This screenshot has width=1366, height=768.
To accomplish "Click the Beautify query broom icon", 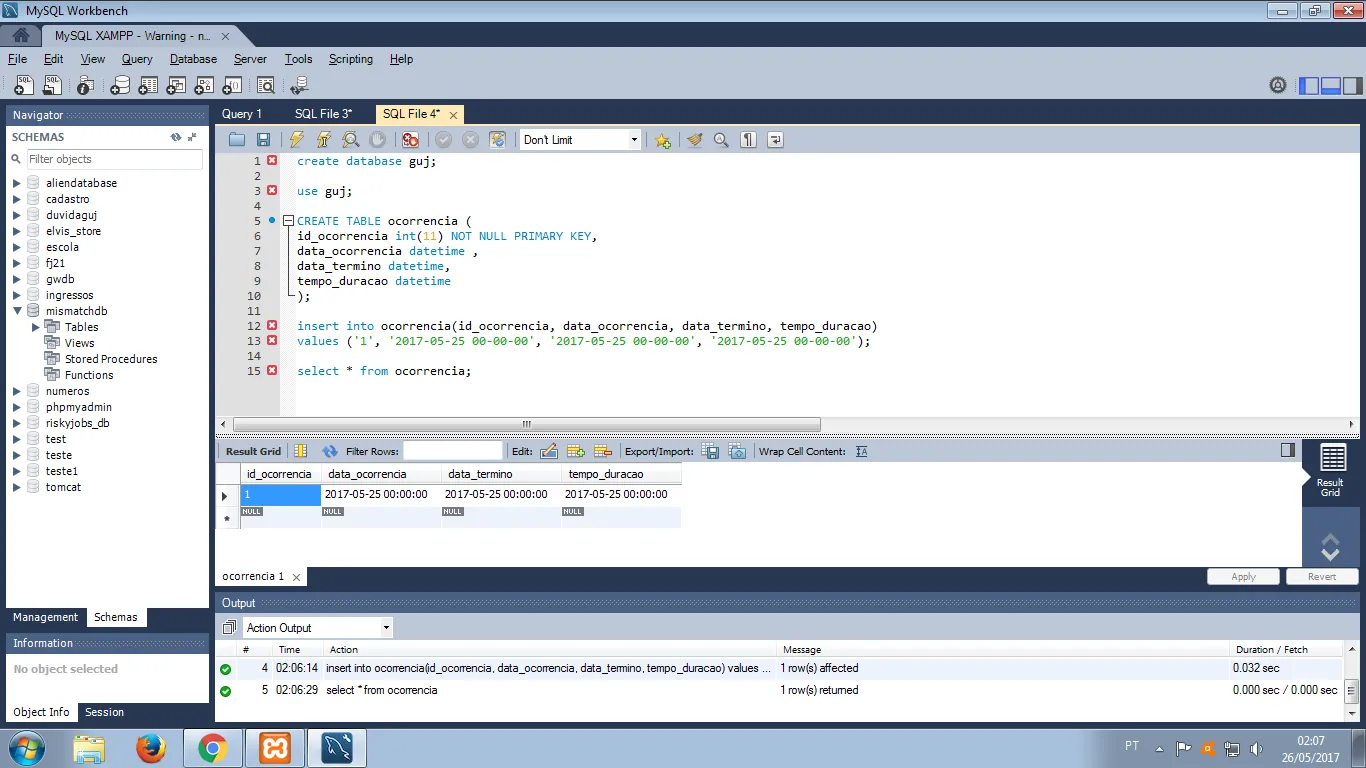I will tap(695, 140).
